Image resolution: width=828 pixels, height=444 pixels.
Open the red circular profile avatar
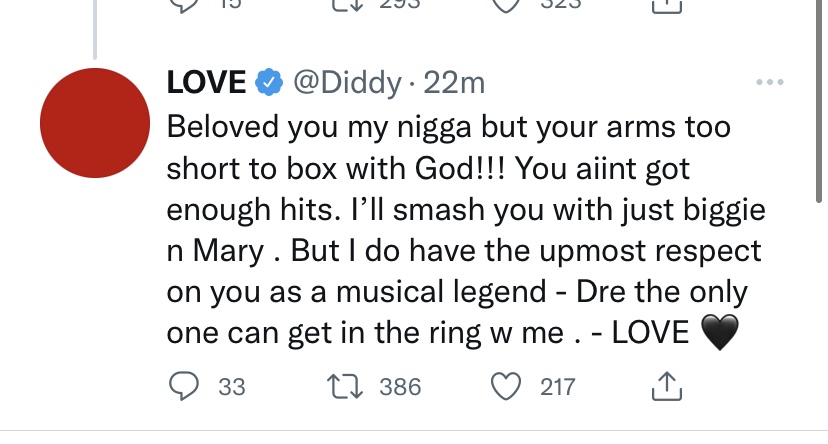pyautogui.click(x=95, y=123)
